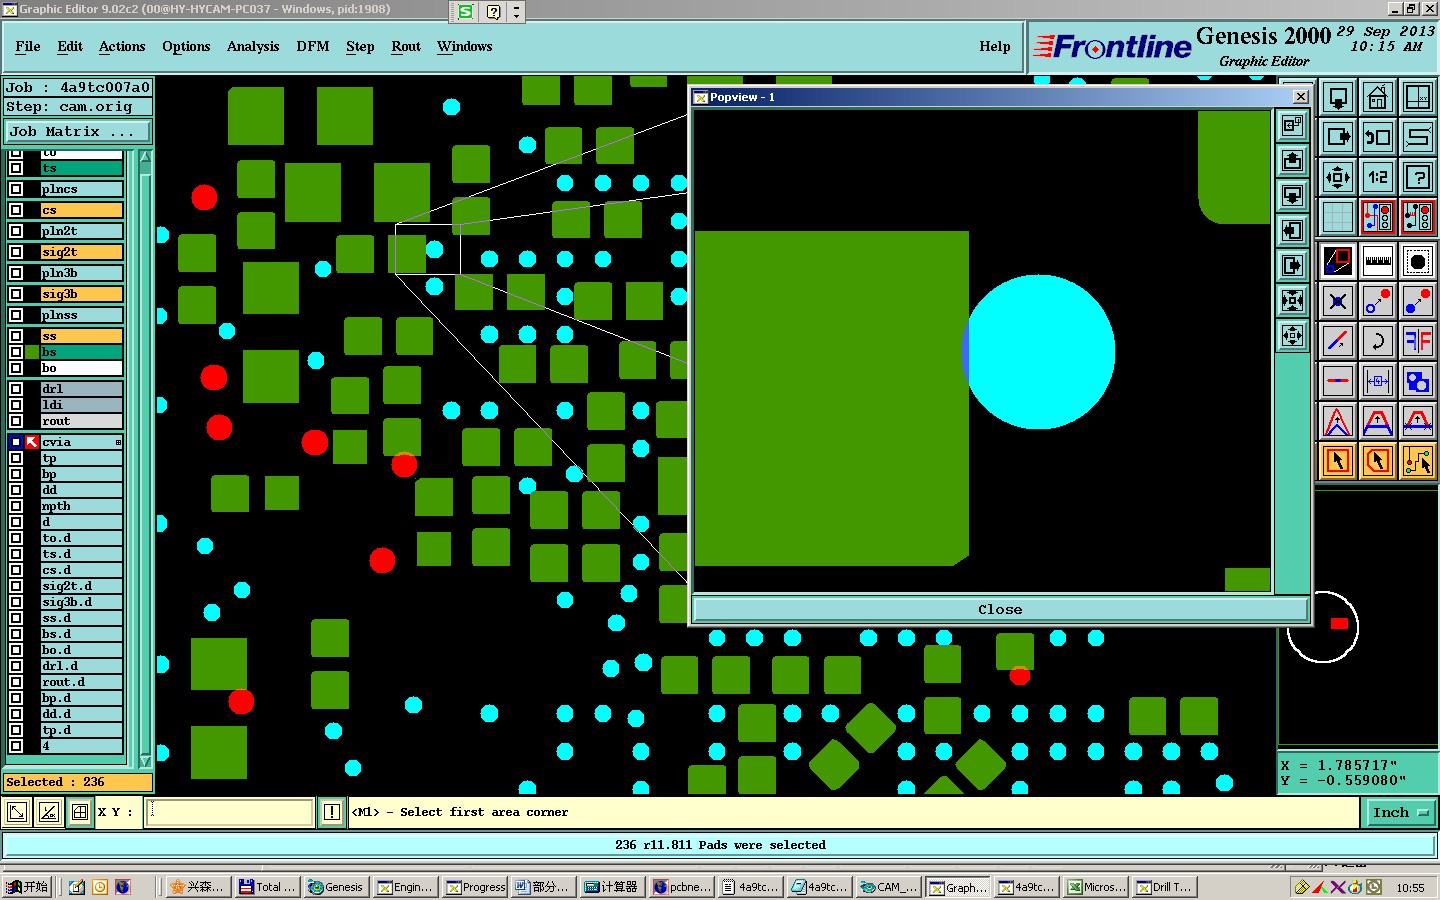Click the mirror F icon
This screenshot has width=1440, height=900.
tap(1418, 341)
